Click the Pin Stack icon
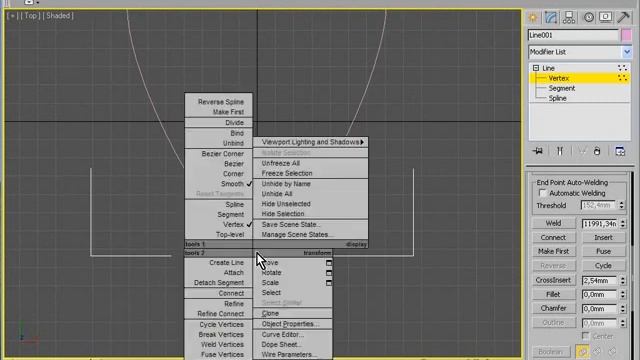The image size is (640, 360). [x=538, y=151]
